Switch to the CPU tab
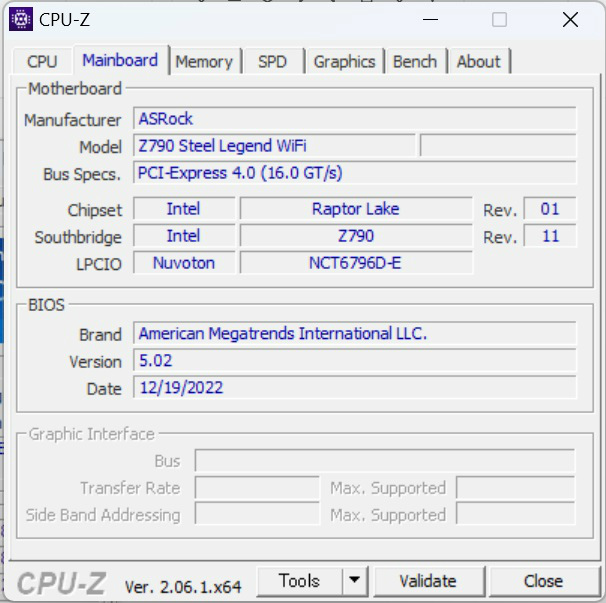The width and height of the screenshot is (606, 603). pos(42,61)
